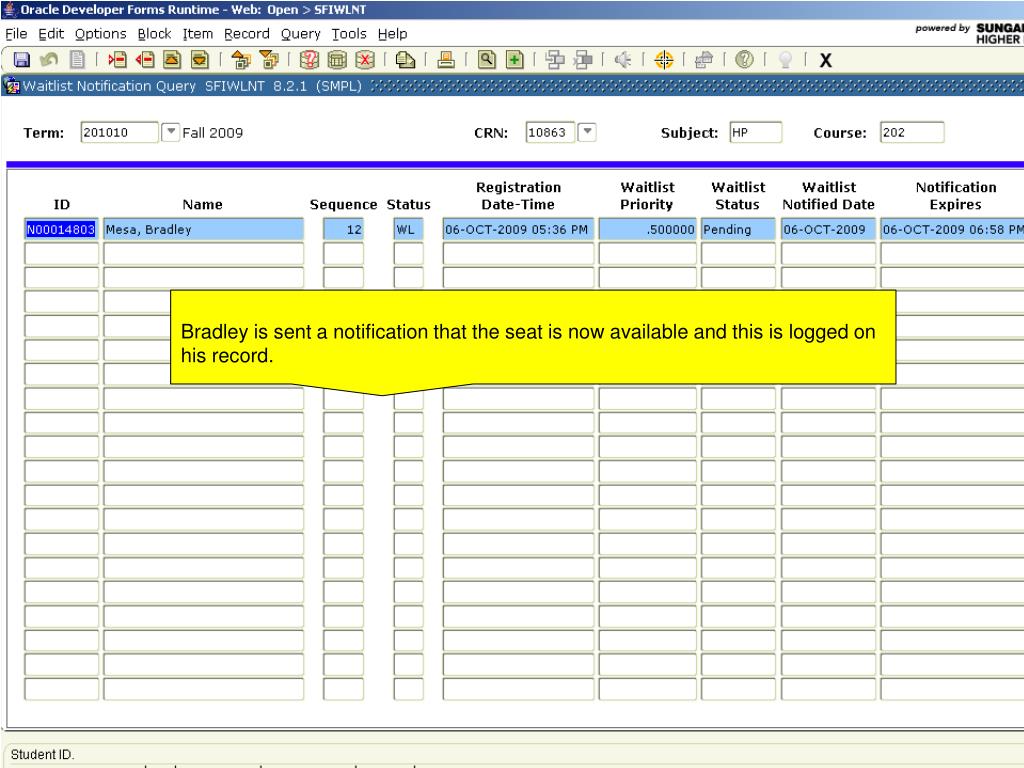
Task: Select the ID field N00014803
Action: 61,230
